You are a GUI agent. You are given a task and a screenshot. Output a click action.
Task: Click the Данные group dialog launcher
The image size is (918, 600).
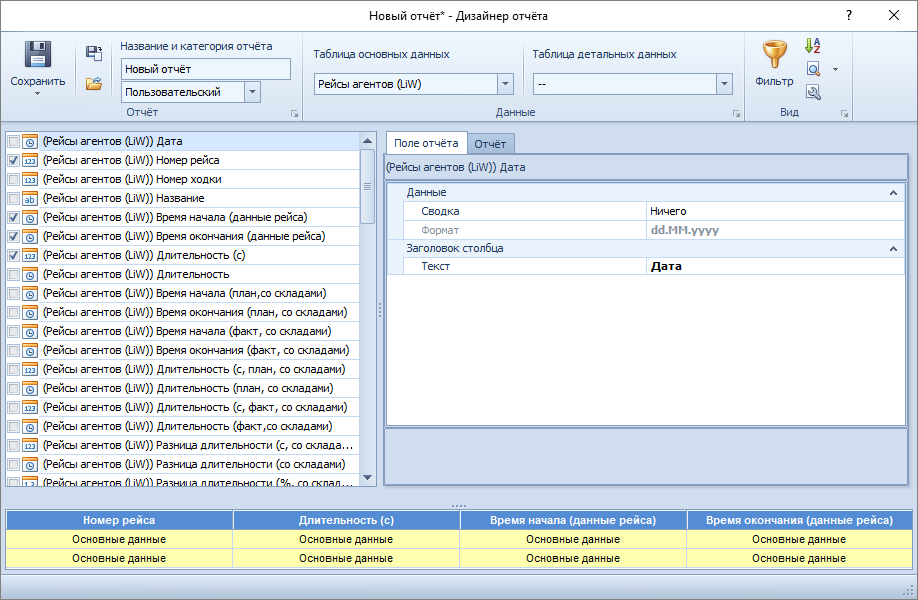(x=737, y=114)
